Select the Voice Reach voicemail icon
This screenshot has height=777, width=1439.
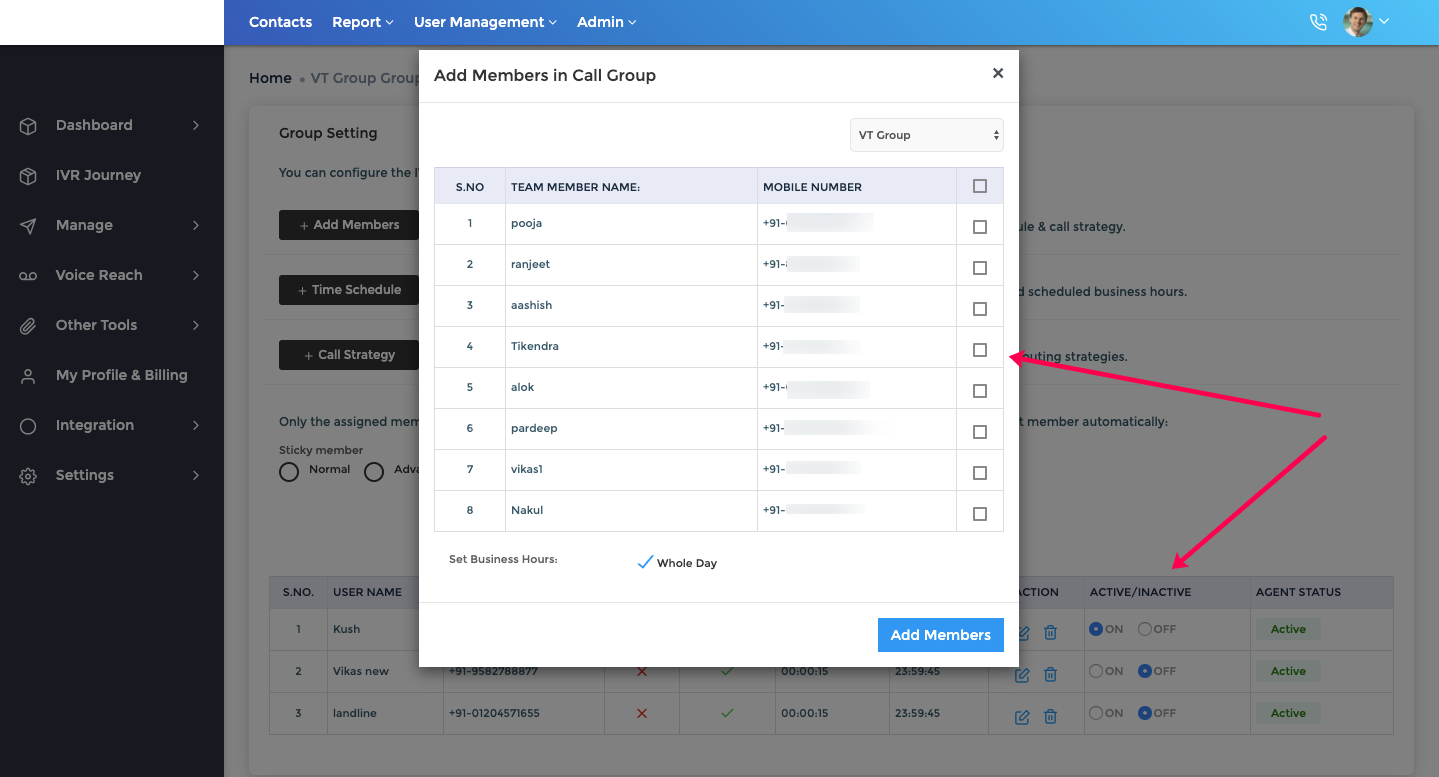tap(27, 275)
